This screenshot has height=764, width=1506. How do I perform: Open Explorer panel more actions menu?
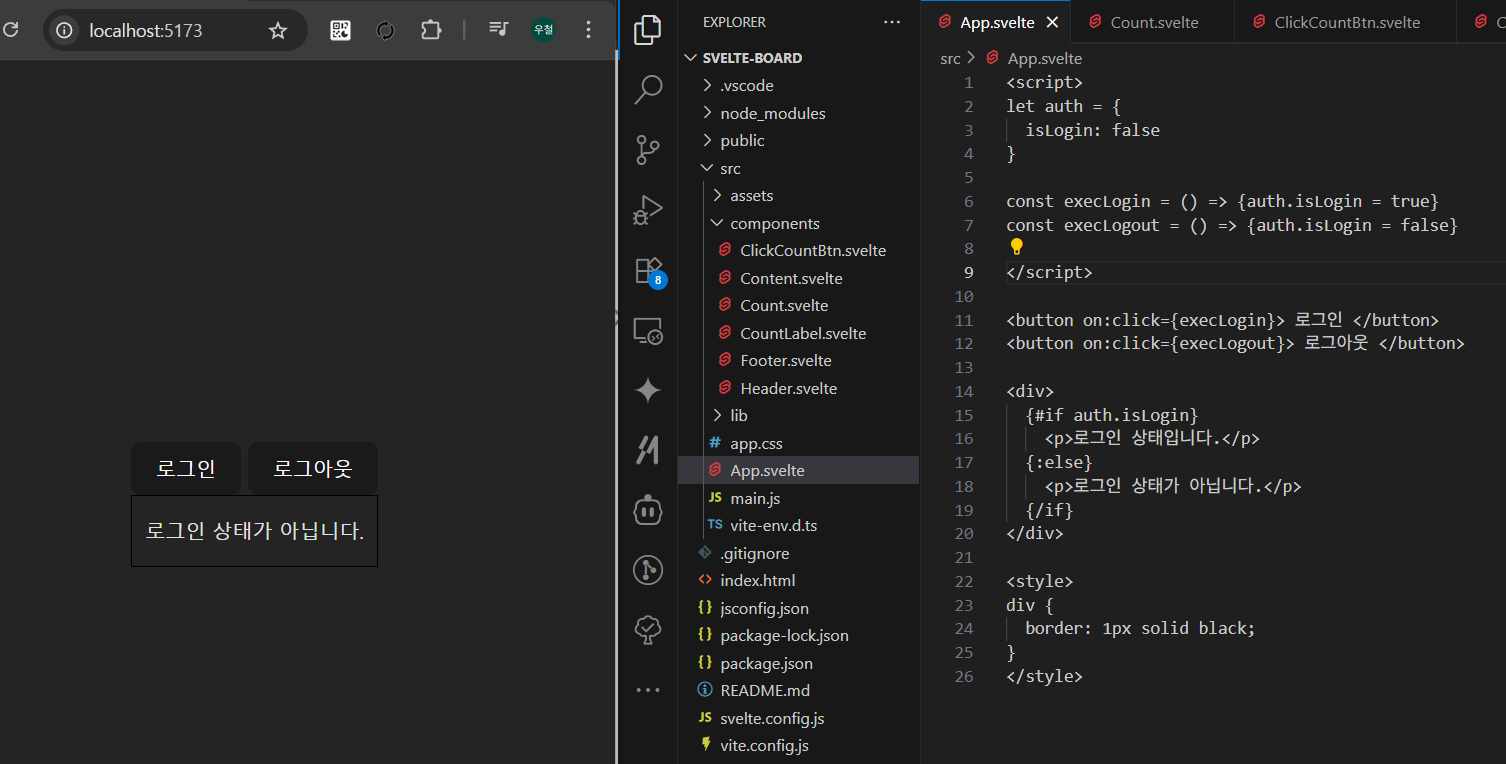891,22
